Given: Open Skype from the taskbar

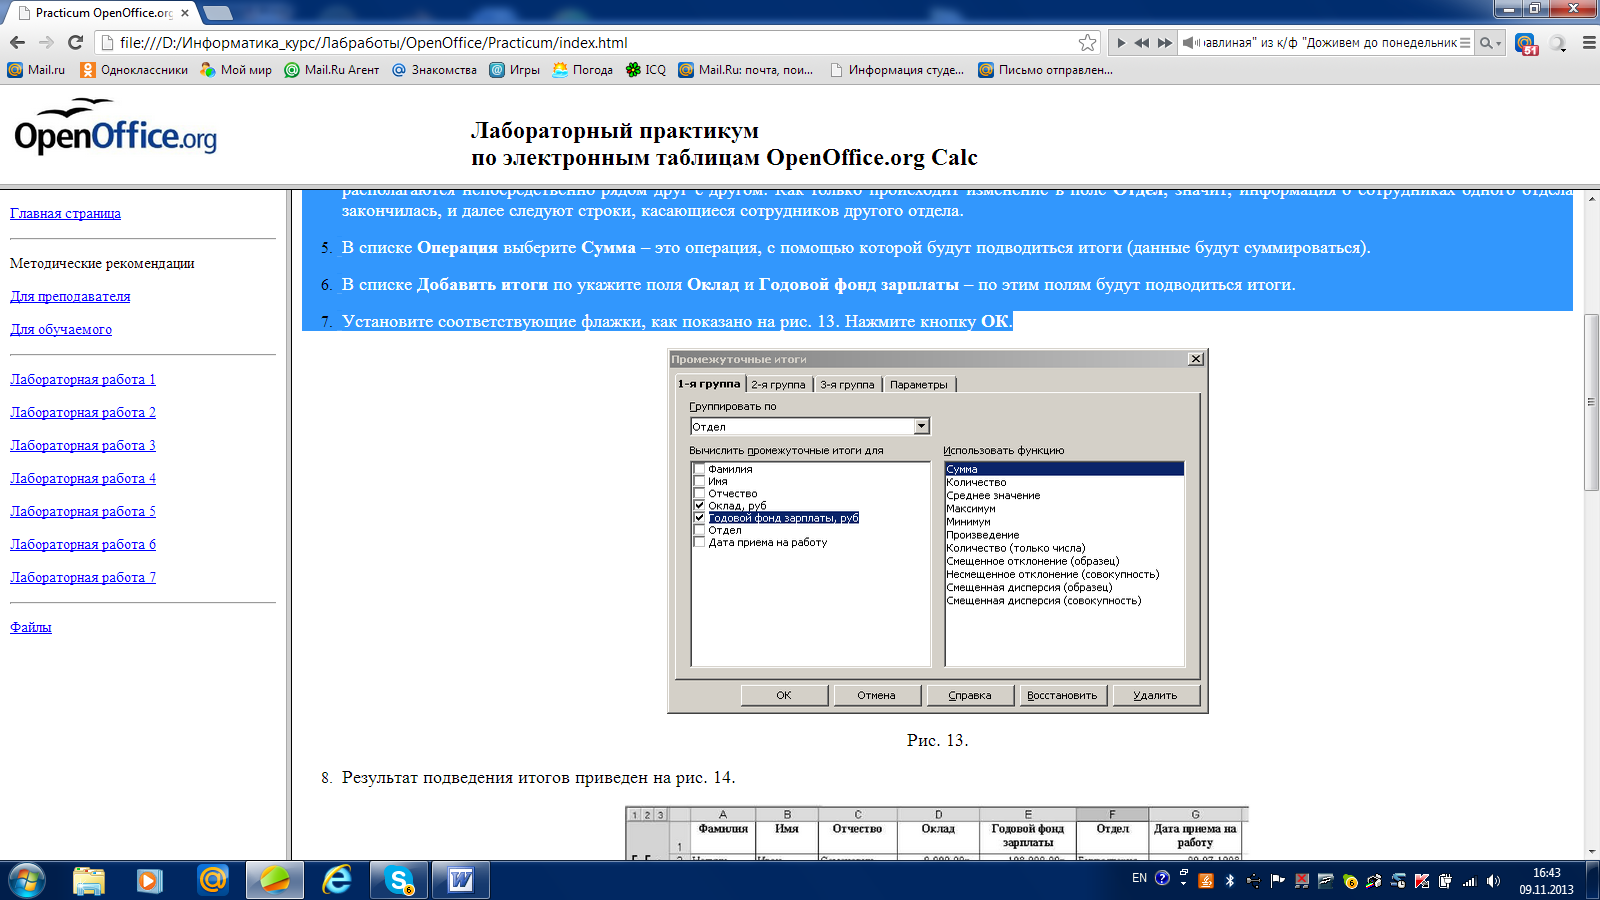Looking at the screenshot, I should pos(400,880).
